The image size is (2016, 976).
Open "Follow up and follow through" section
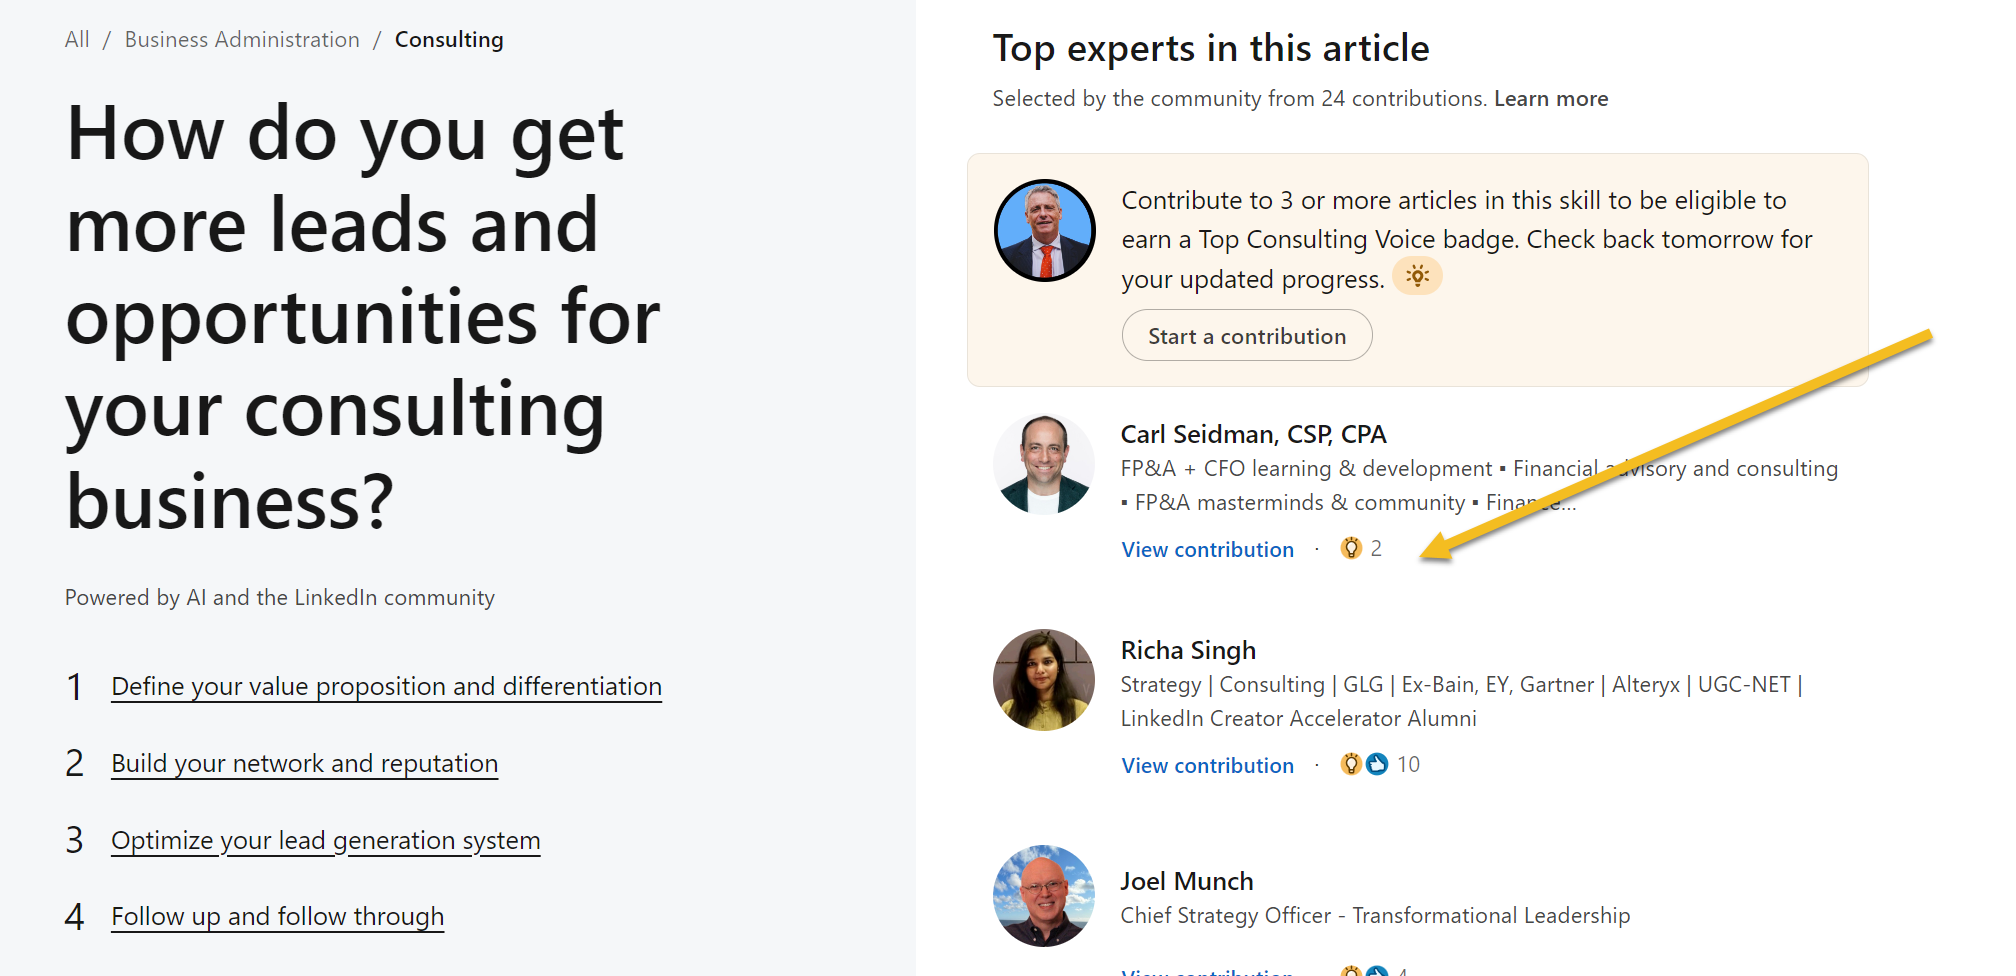[x=277, y=916]
